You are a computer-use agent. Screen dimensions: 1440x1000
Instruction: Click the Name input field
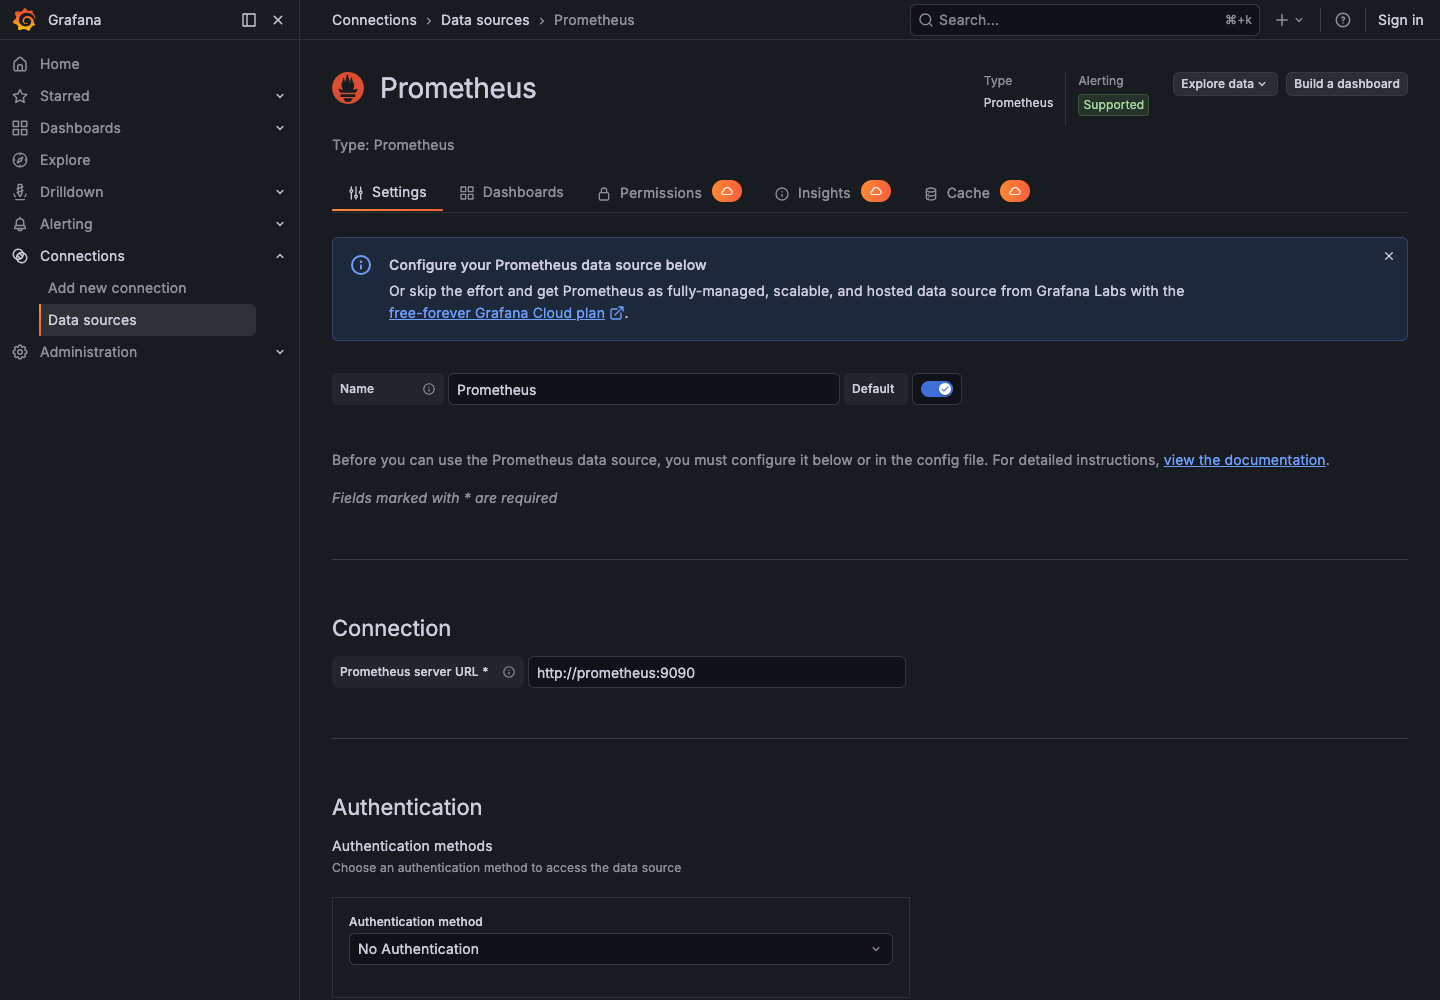pos(643,389)
